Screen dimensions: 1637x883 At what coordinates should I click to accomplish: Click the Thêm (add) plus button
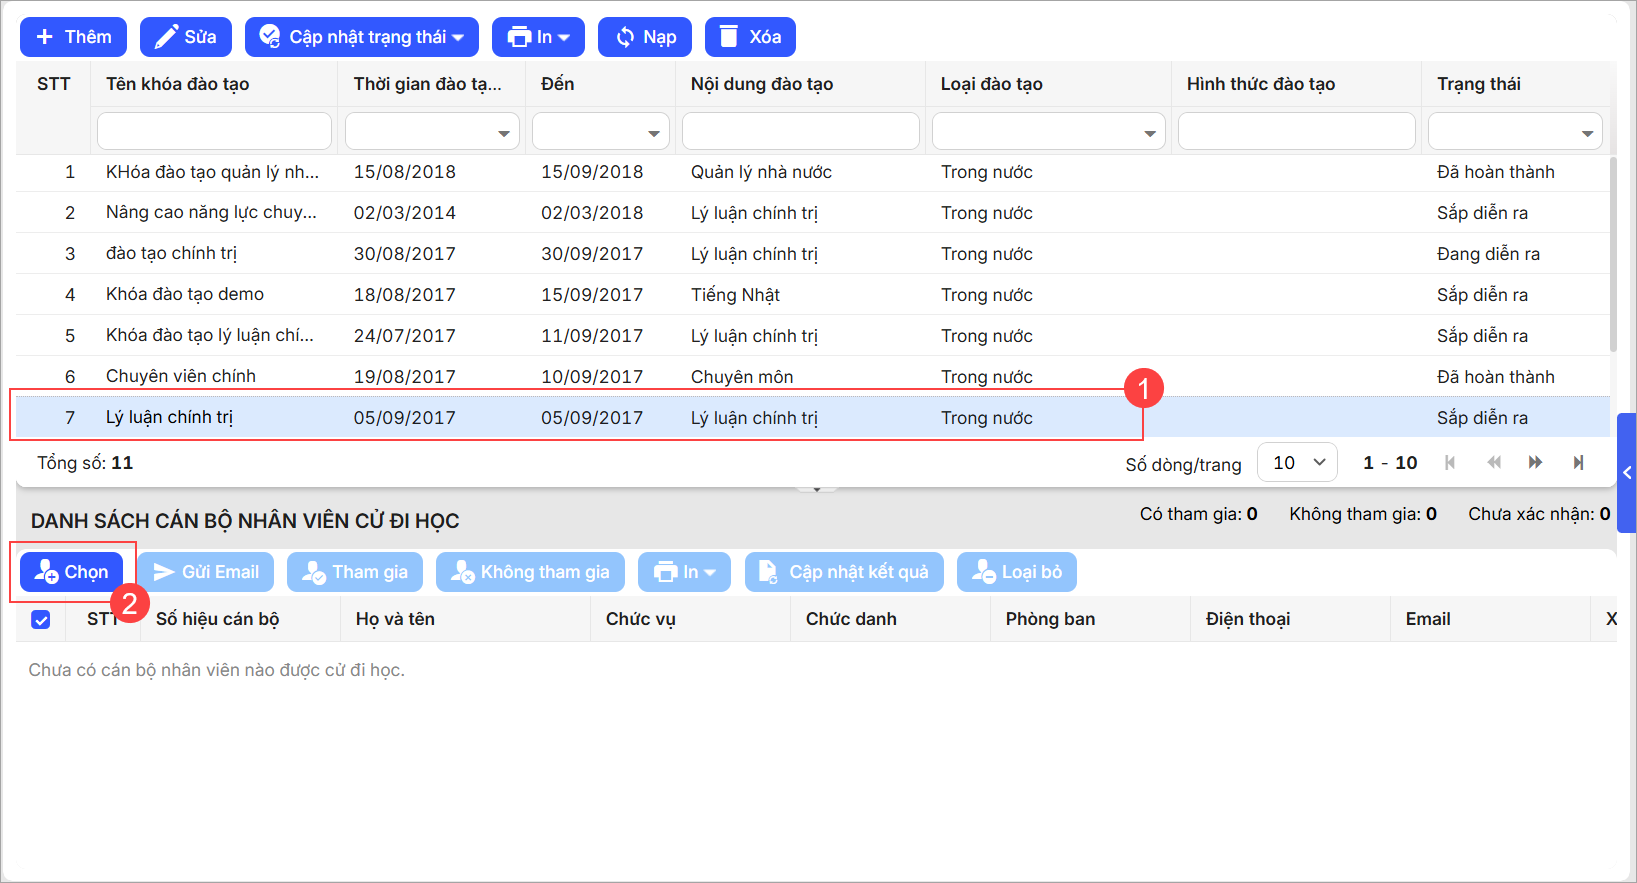point(73,37)
